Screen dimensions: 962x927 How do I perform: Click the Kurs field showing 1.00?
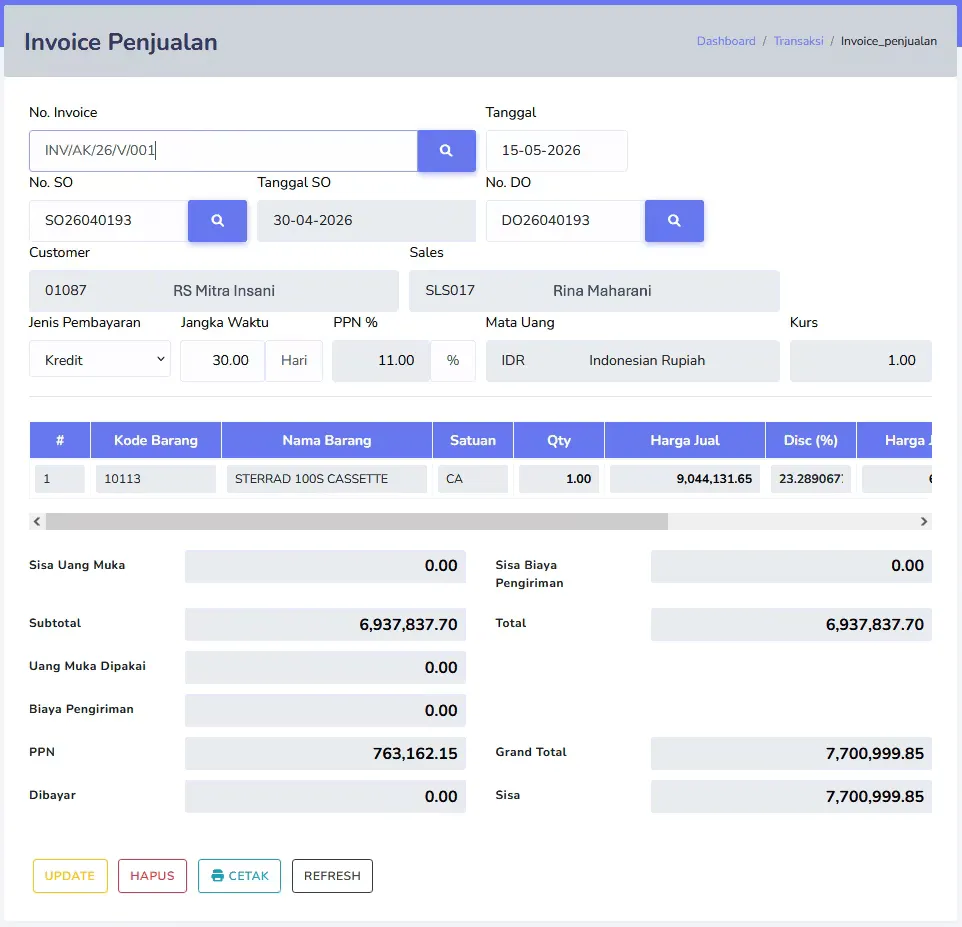[861, 360]
